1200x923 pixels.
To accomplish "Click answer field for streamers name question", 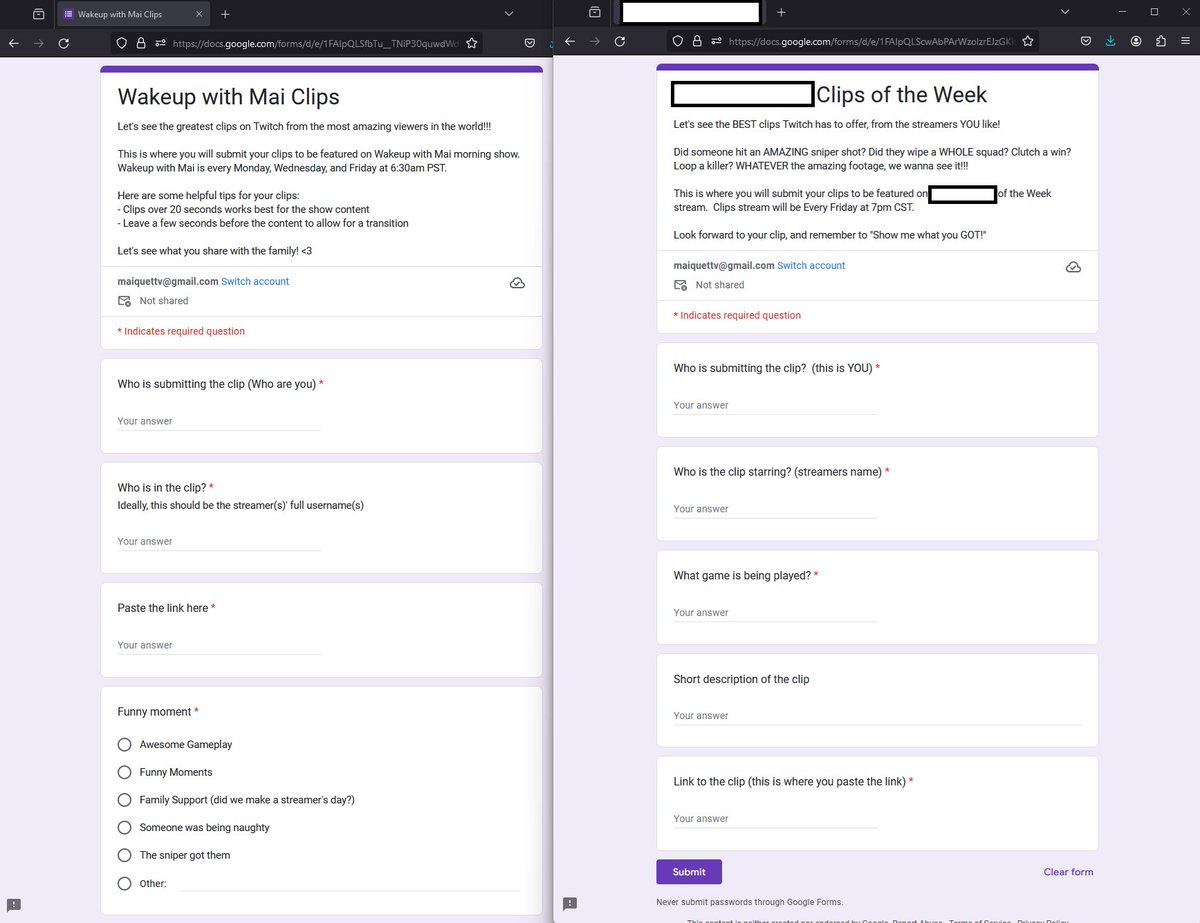I will 775,509.
